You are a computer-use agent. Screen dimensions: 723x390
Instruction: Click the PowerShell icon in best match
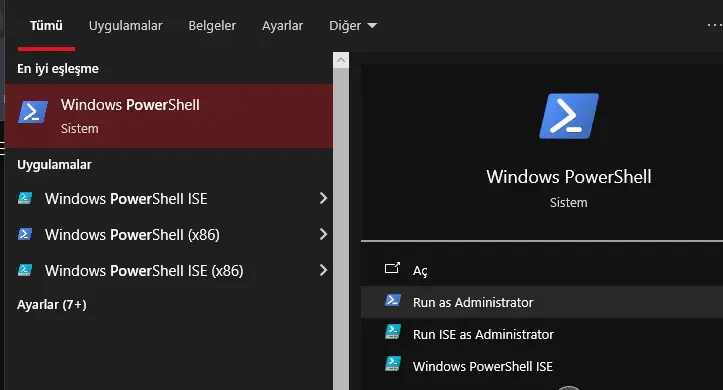point(33,112)
